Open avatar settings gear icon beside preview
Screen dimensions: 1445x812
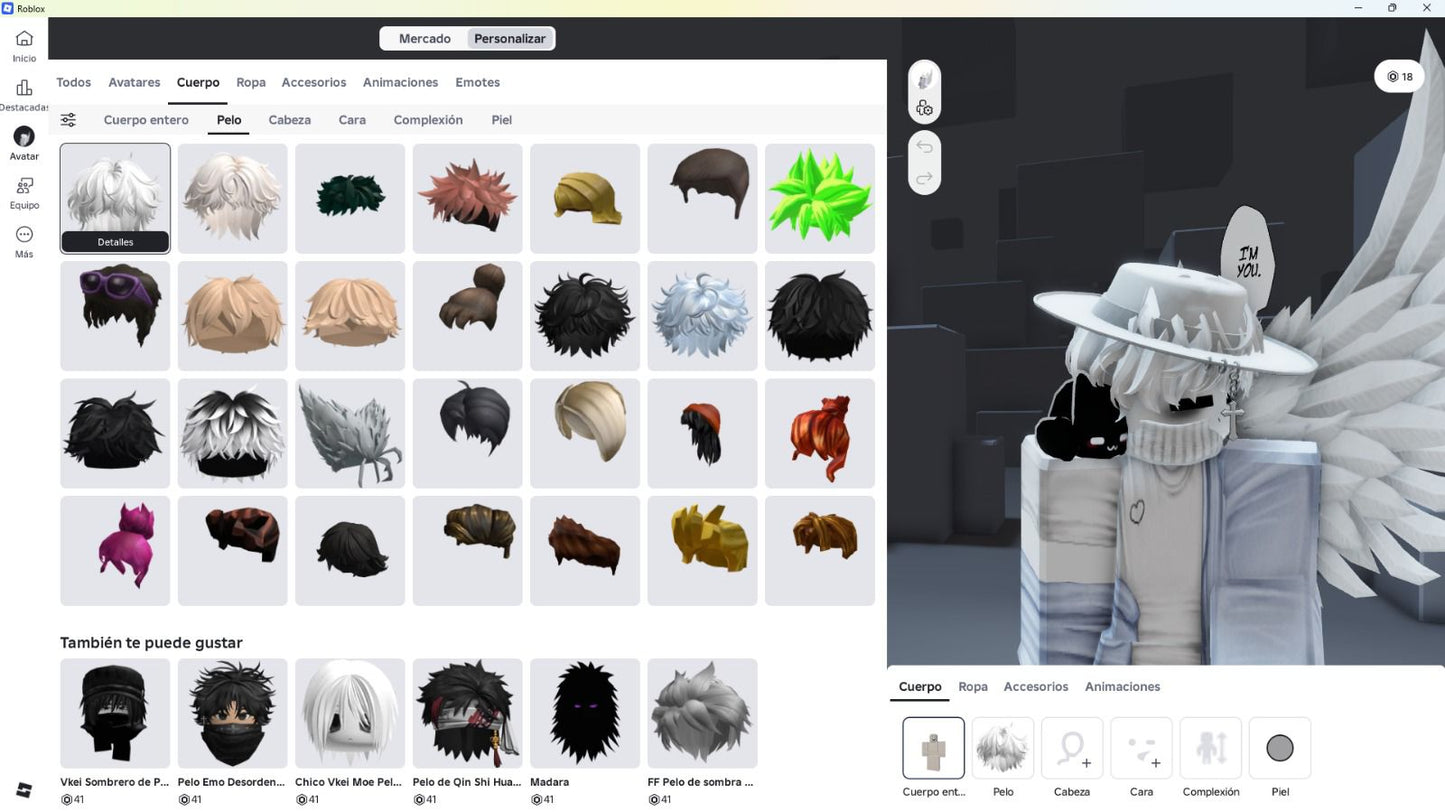point(924,108)
